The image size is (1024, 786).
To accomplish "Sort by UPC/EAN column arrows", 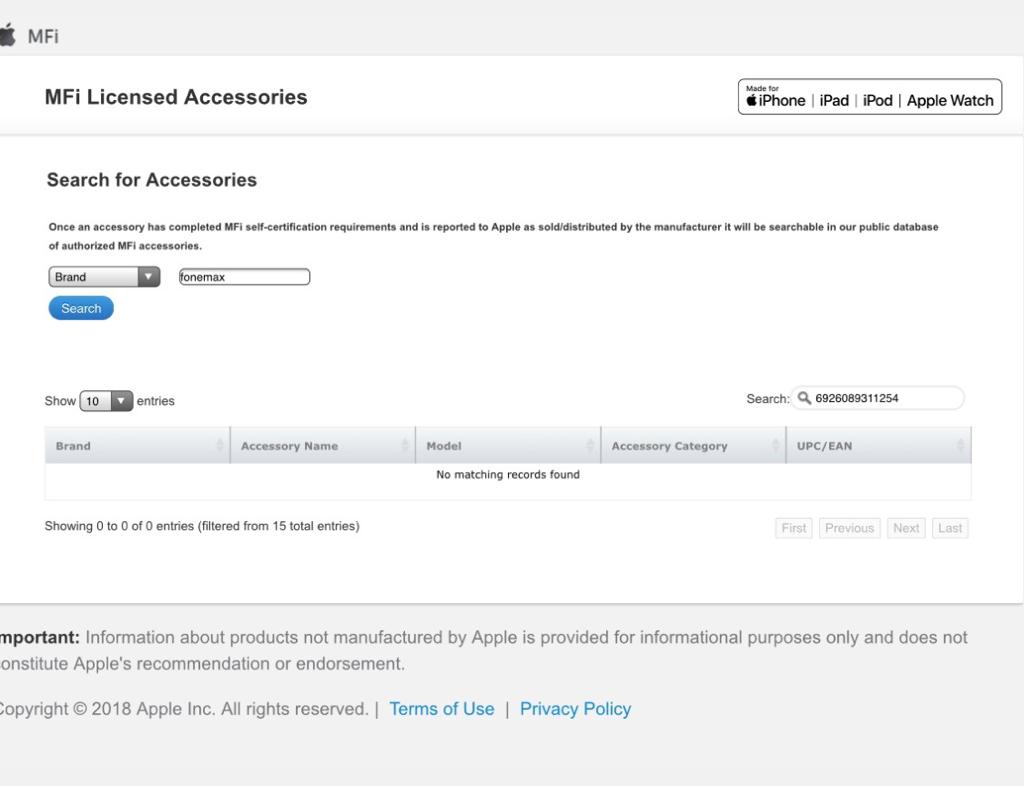I will click(960, 445).
